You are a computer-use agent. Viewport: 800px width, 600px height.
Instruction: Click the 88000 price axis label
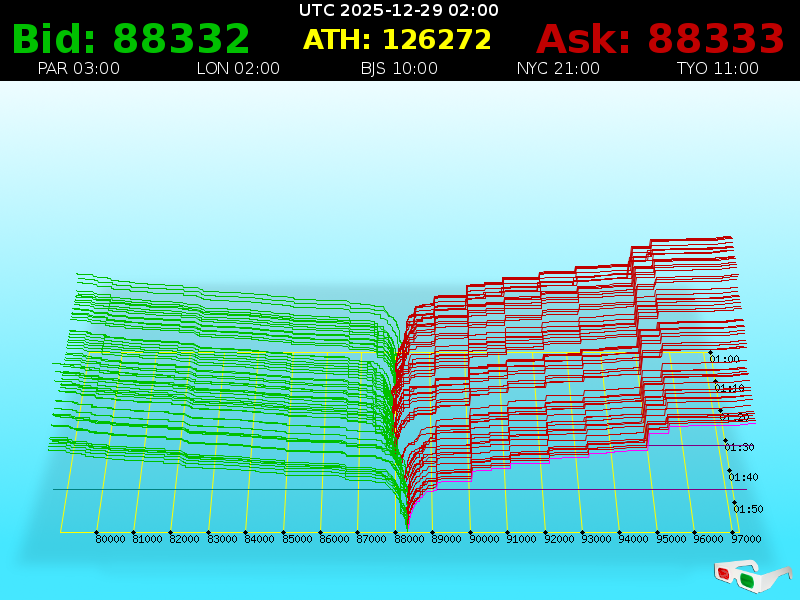(408, 539)
